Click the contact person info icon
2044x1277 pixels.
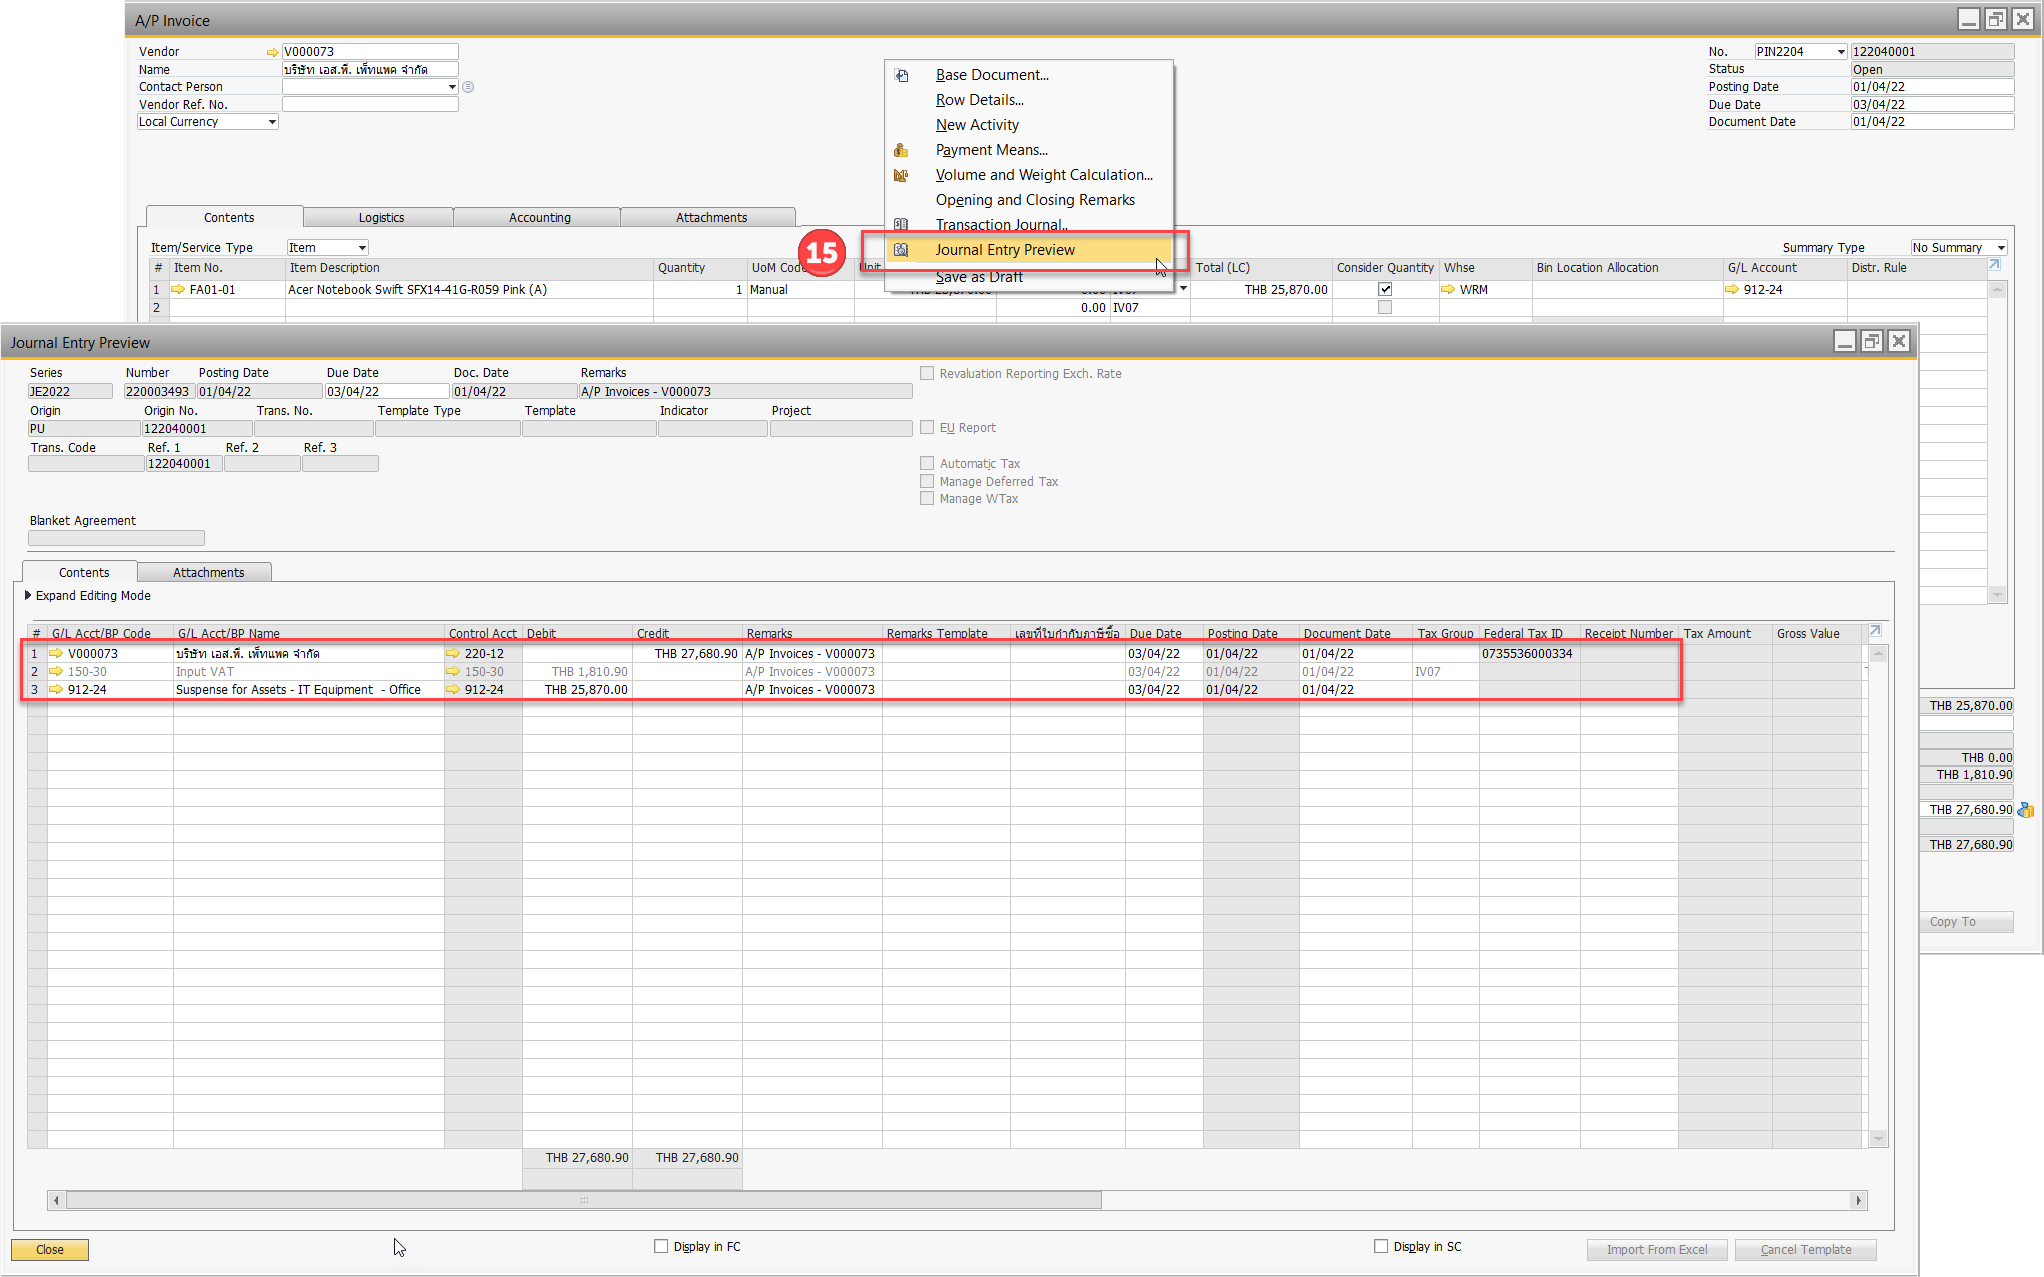click(x=468, y=87)
